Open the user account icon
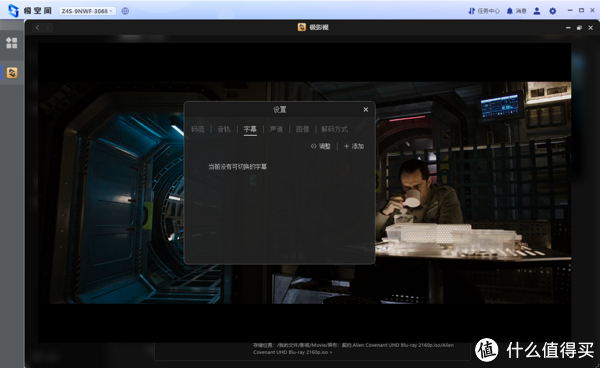 tap(537, 11)
